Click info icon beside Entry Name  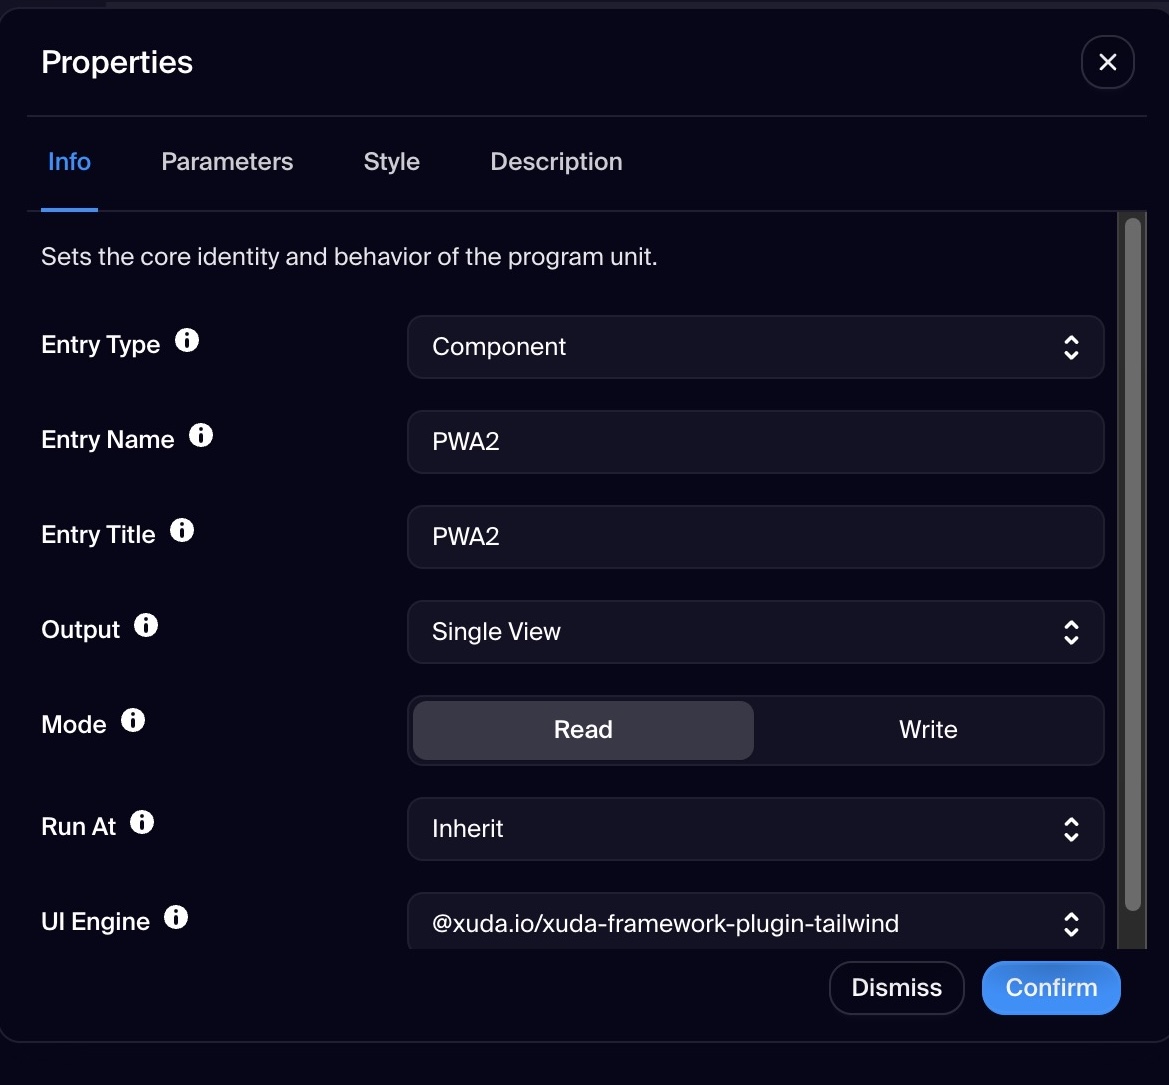(x=201, y=436)
